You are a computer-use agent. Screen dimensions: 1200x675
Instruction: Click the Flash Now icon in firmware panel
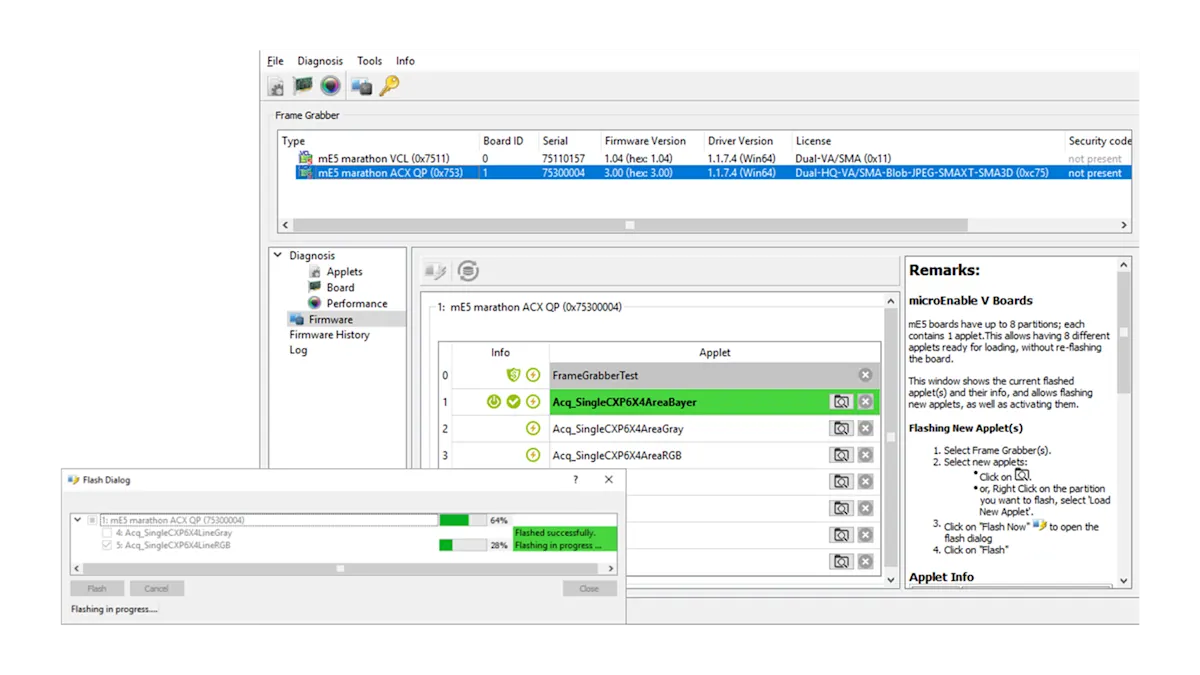click(436, 271)
